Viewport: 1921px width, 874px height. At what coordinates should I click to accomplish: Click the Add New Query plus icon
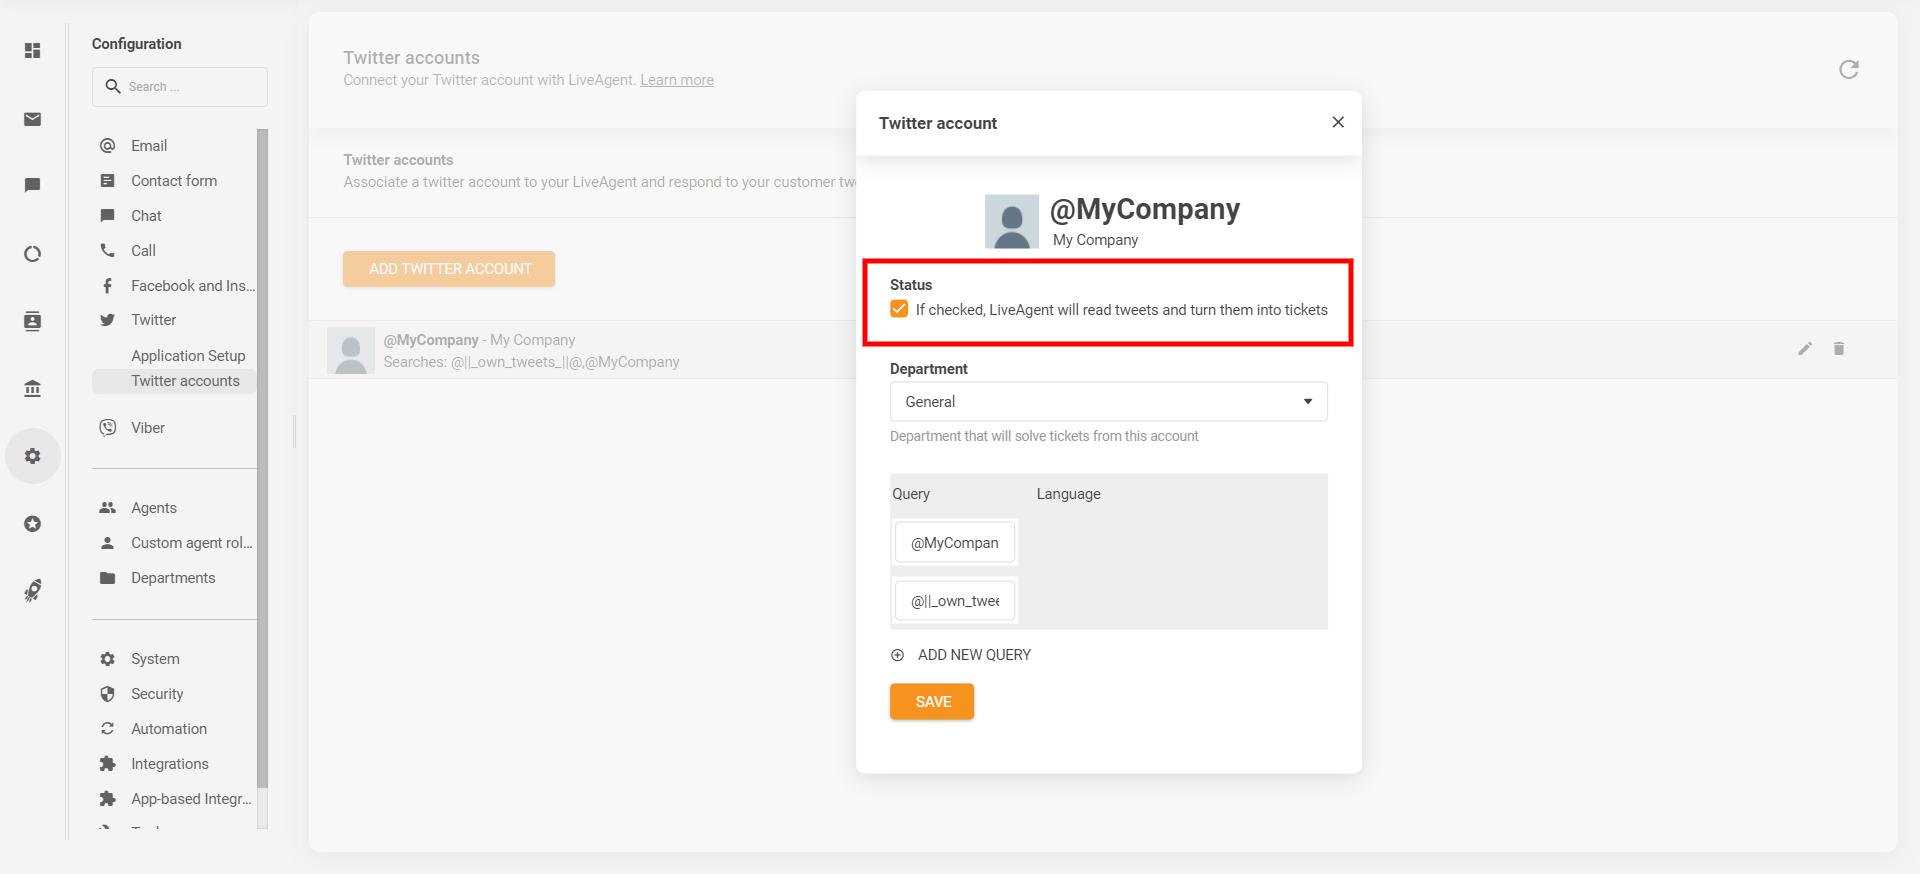(897, 655)
